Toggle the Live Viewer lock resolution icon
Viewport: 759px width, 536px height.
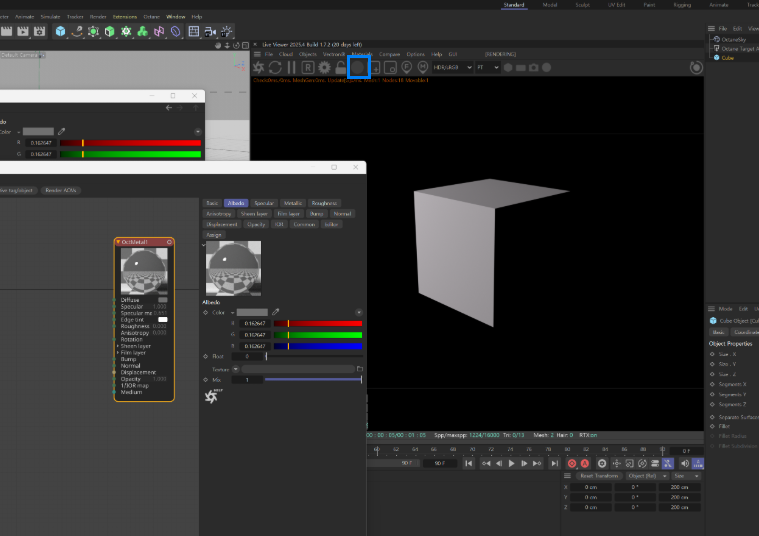click(x=341, y=67)
